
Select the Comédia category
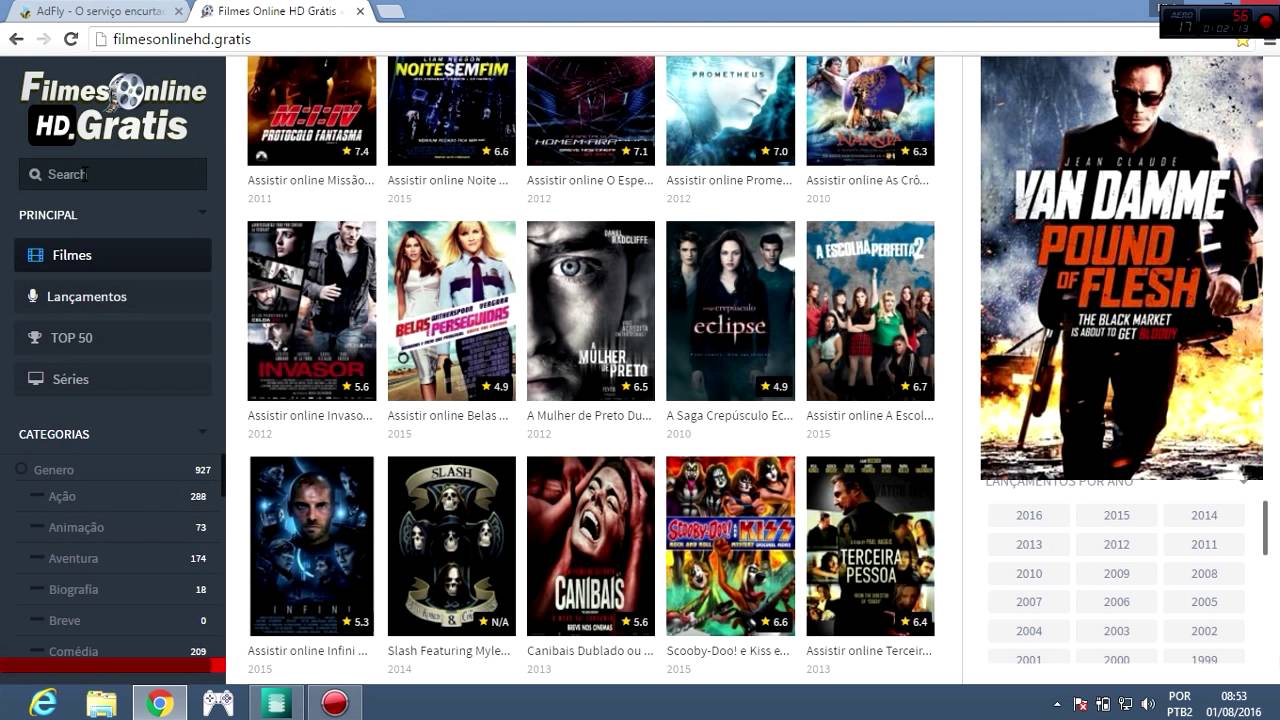73,651
